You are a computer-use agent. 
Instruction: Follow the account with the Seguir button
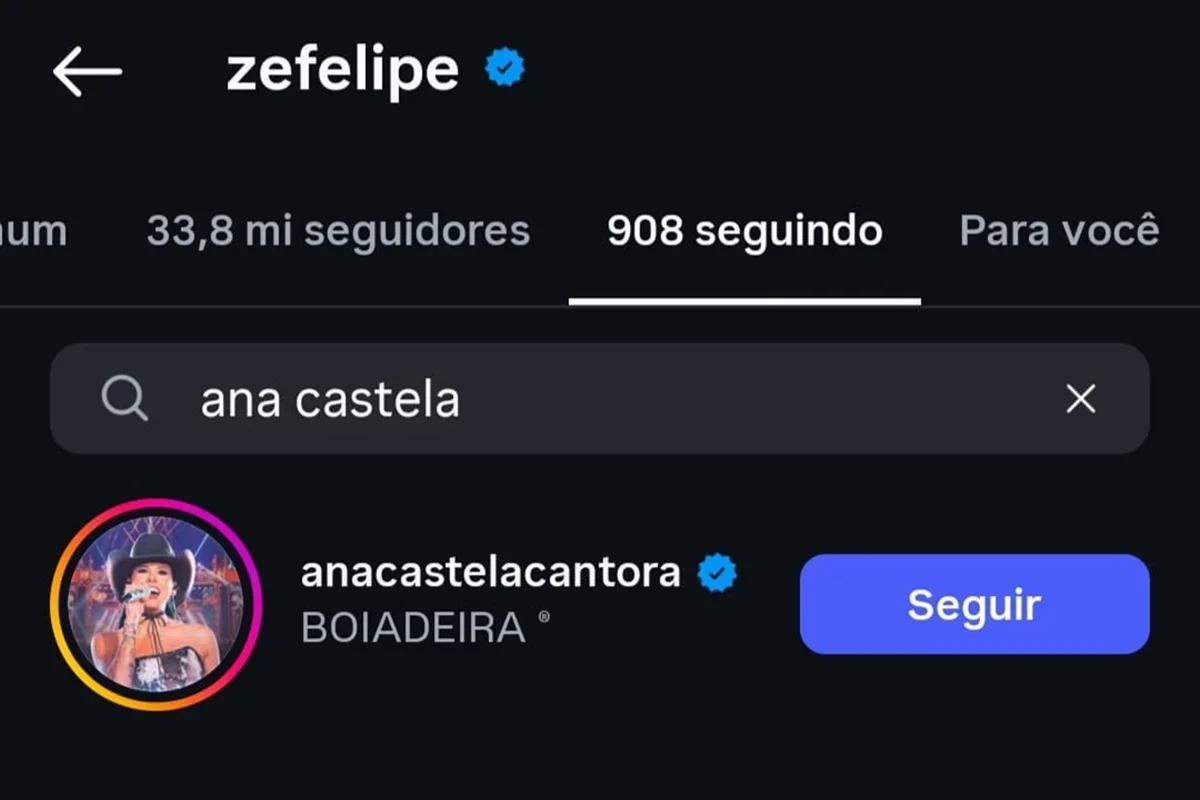coord(975,604)
